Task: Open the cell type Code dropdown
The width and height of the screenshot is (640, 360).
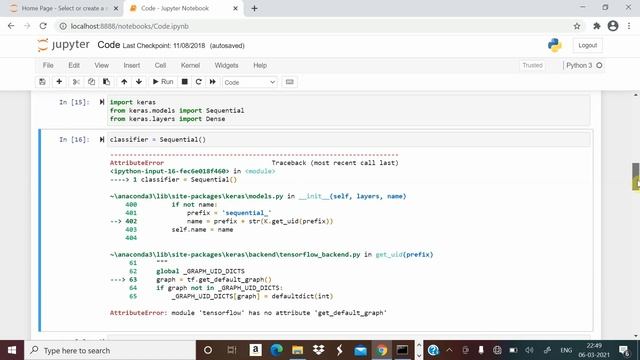Action: [x=250, y=82]
